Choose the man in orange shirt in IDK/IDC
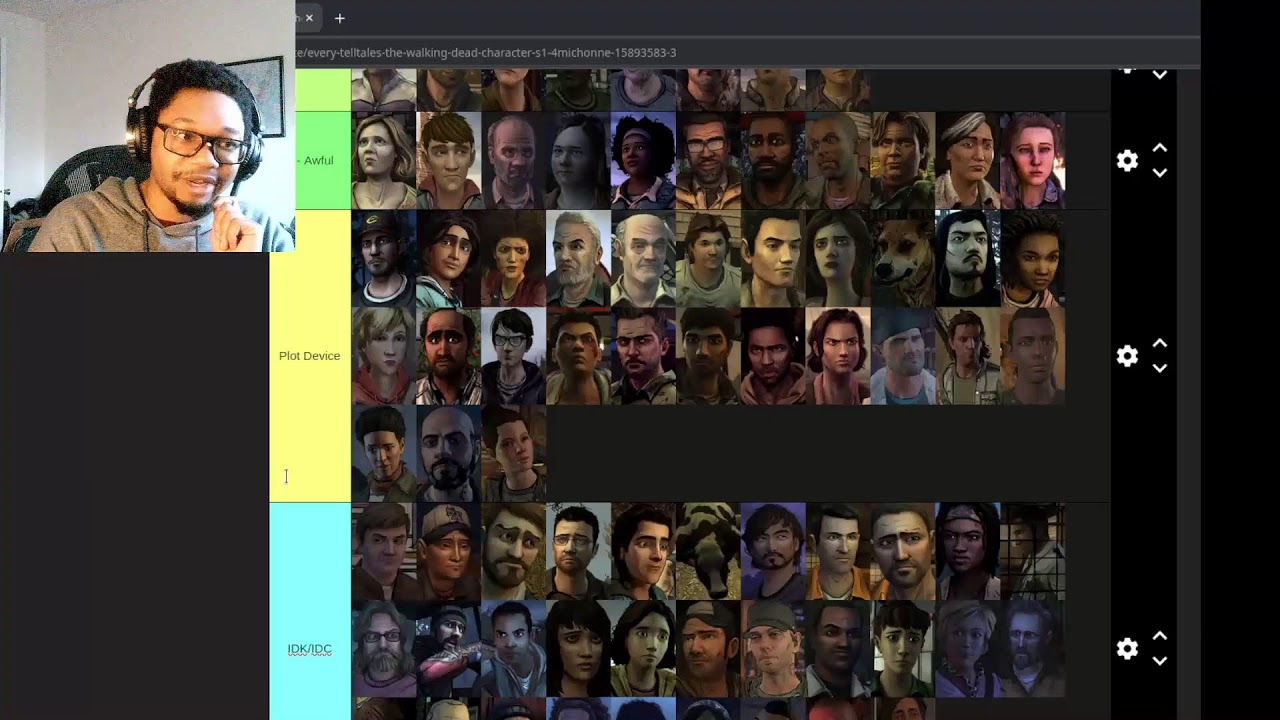The width and height of the screenshot is (1280, 720). click(838, 551)
